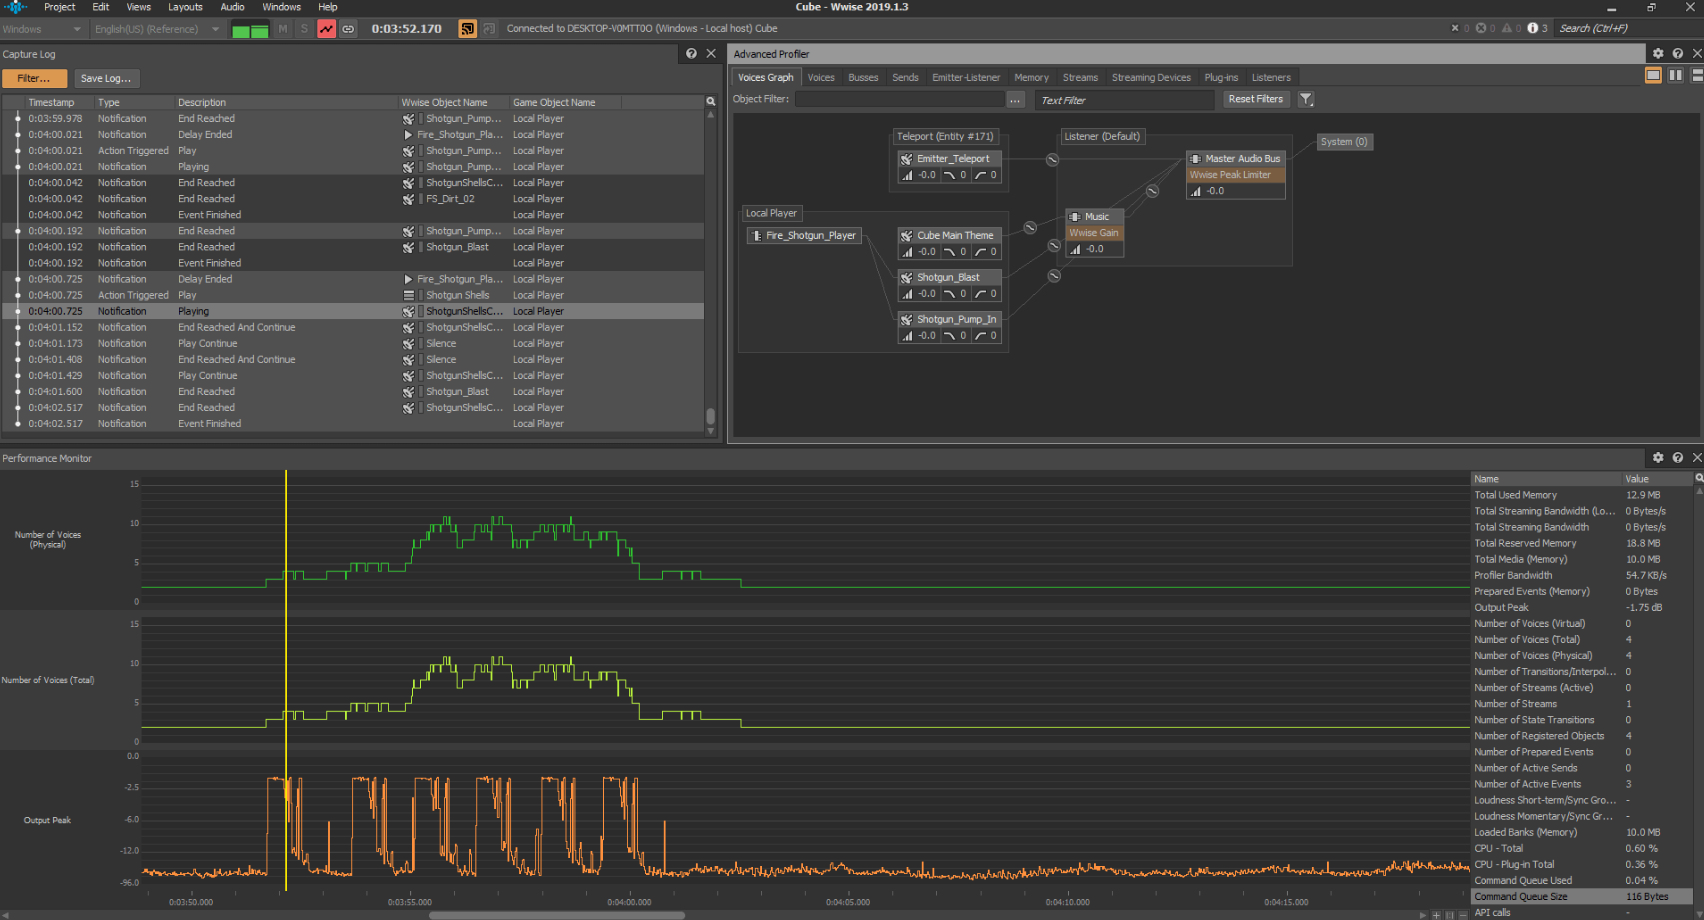Open the Performance Monitor settings gear
The height and width of the screenshot is (920, 1704).
tap(1658, 457)
